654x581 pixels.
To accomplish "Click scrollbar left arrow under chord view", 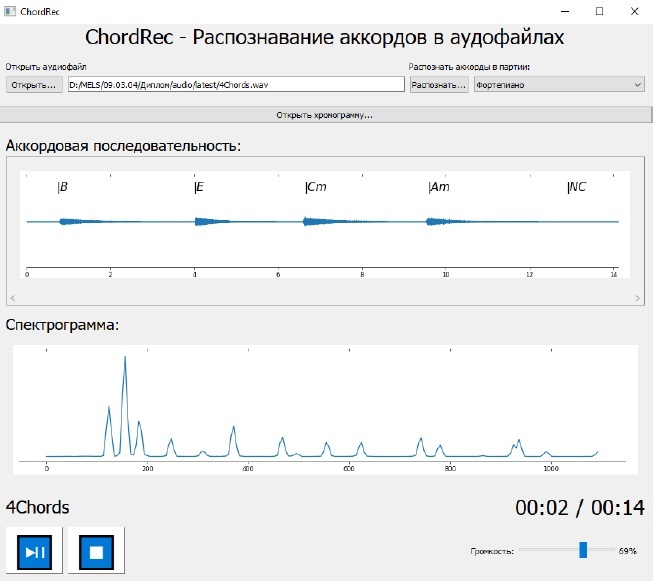I will [x=12, y=298].
